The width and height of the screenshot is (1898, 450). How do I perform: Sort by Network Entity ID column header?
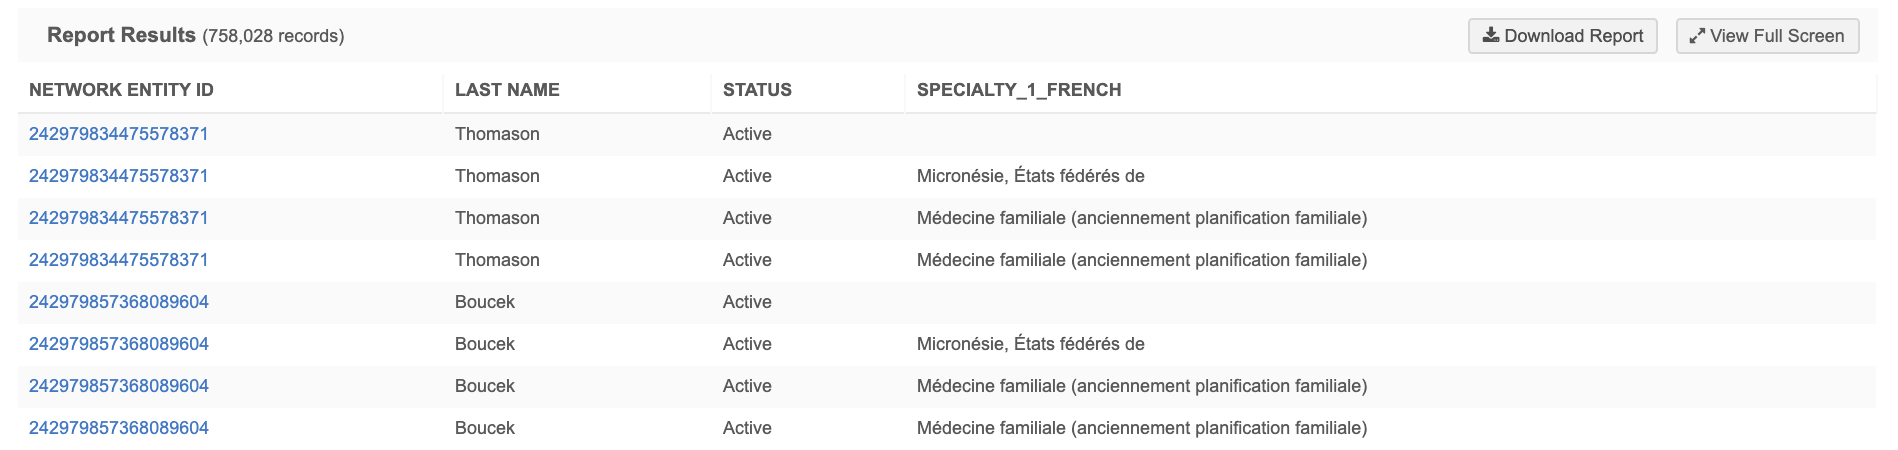pyautogui.click(x=121, y=90)
